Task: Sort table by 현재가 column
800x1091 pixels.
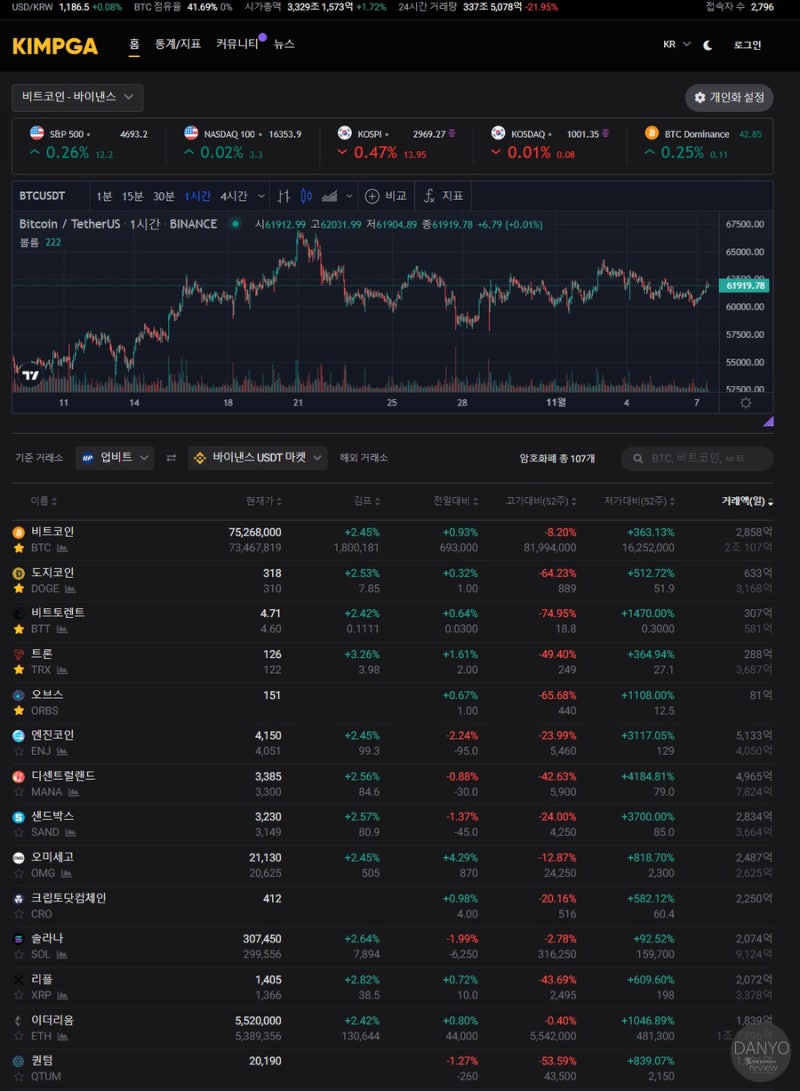Action: [264, 501]
